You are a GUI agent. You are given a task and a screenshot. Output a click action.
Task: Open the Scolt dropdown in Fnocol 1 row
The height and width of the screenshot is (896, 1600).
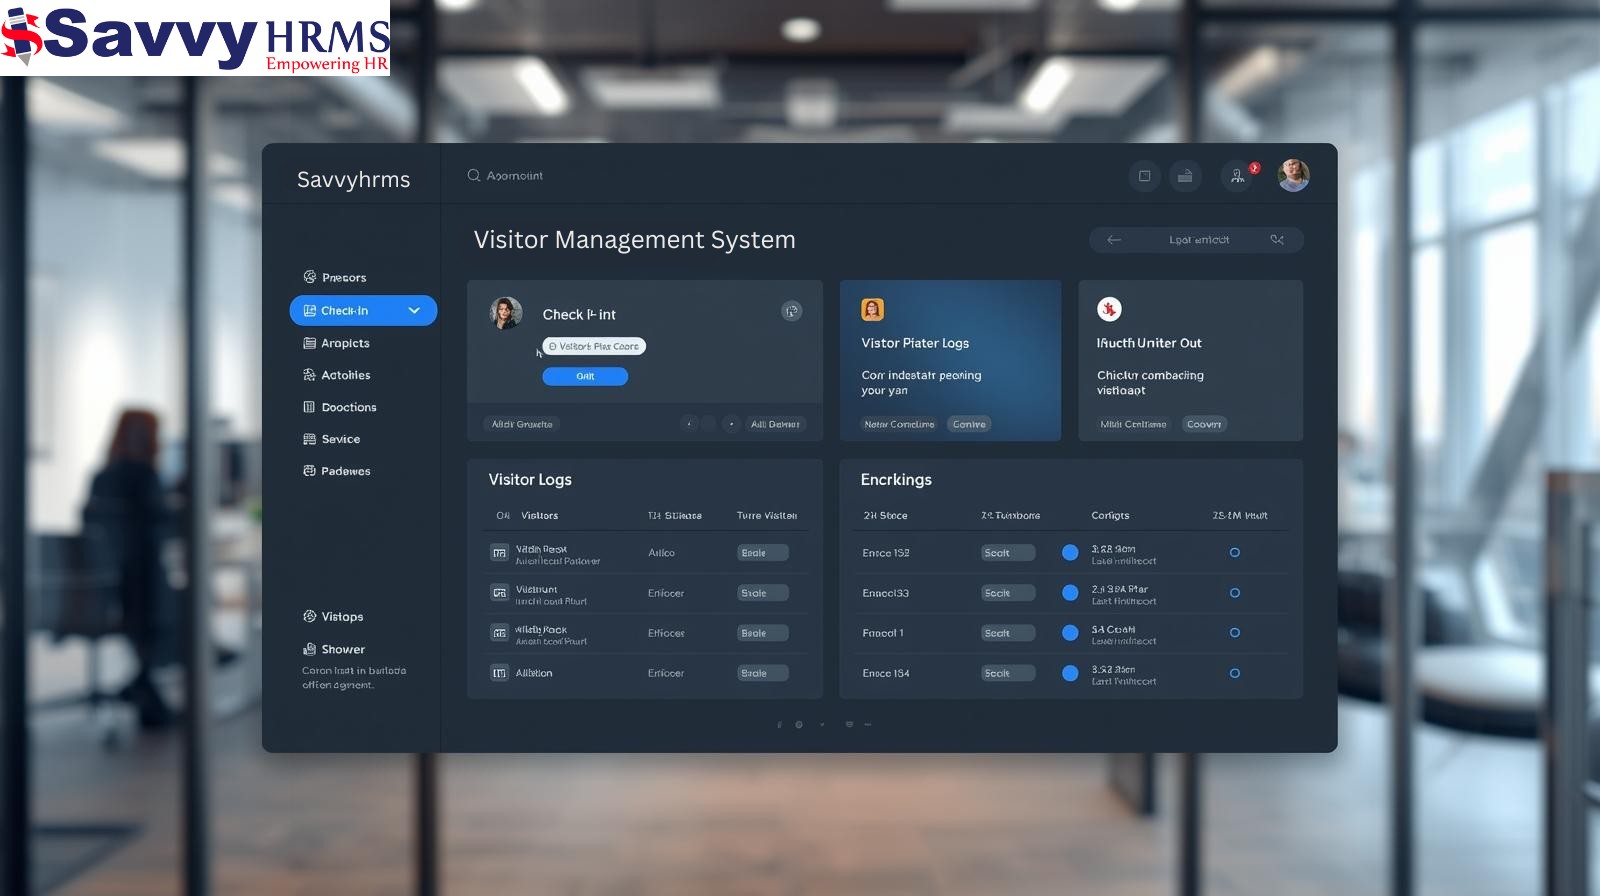click(1007, 633)
